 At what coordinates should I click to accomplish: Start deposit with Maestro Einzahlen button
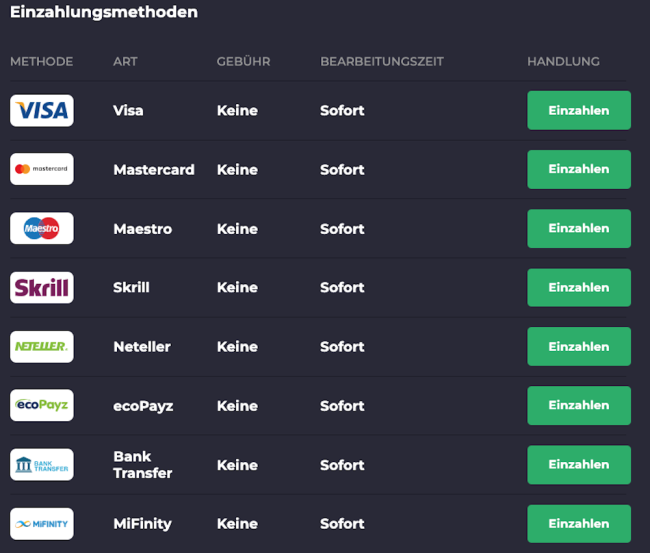click(x=579, y=228)
